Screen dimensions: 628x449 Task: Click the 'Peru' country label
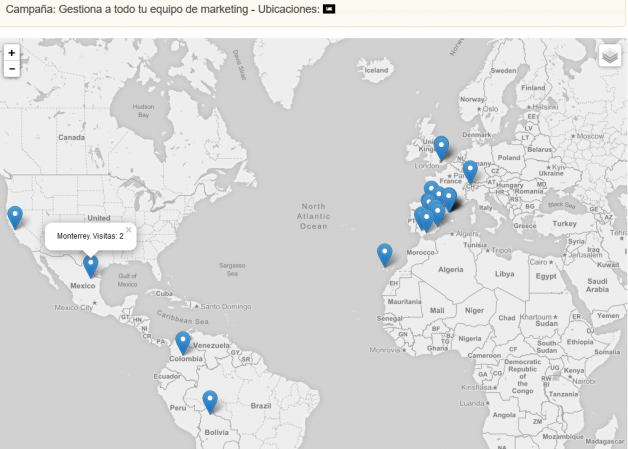178,408
